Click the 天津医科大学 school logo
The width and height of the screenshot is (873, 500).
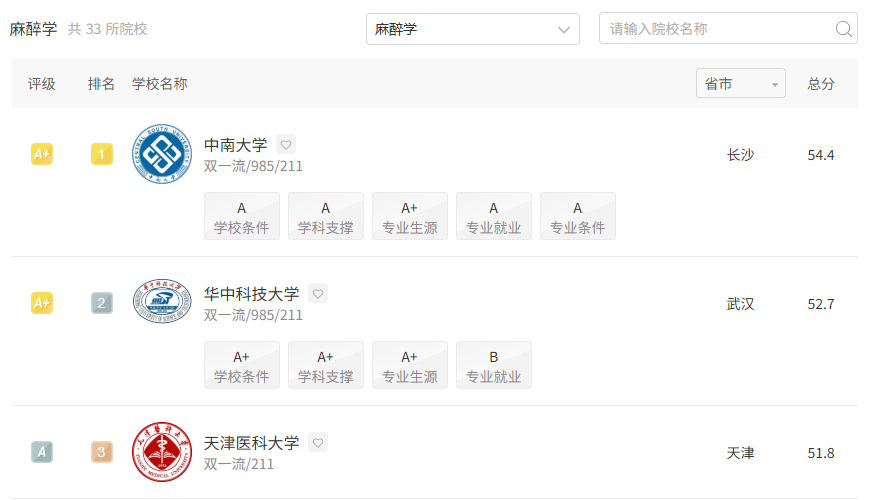coord(162,452)
